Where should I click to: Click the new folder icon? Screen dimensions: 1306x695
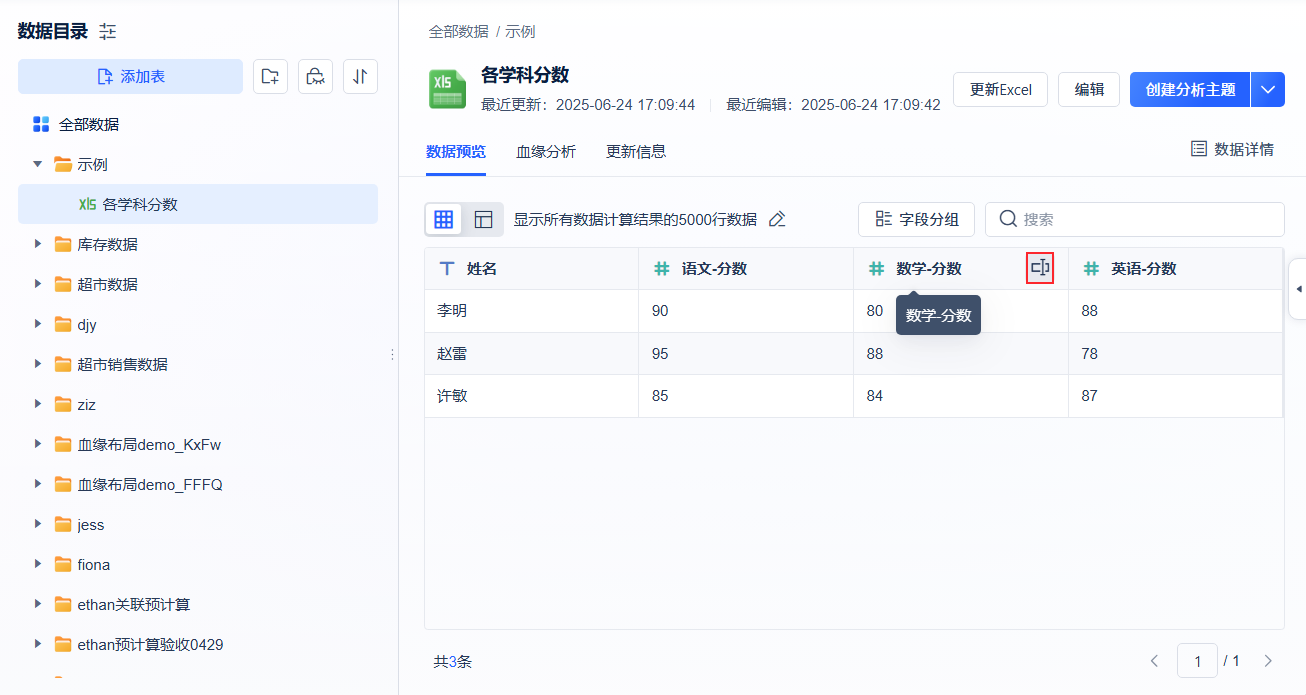tap(270, 76)
